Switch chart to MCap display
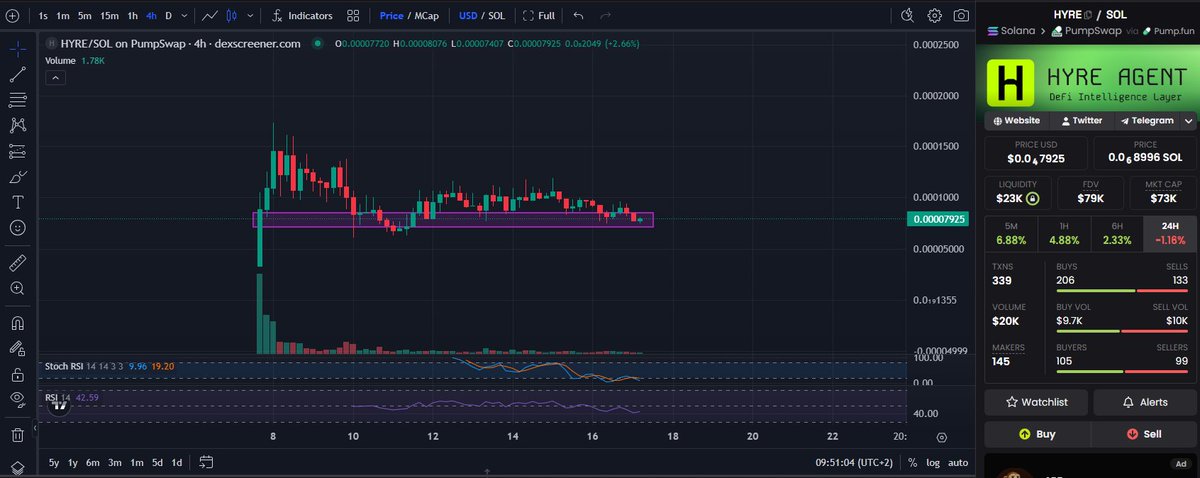This screenshot has width=1200, height=478. click(x=427, y=16)
